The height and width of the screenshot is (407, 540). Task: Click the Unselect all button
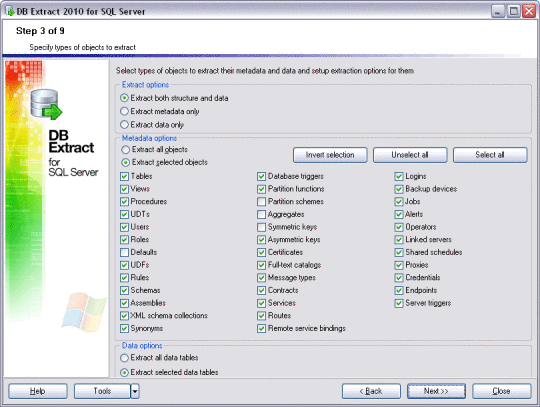click(410, 155)
